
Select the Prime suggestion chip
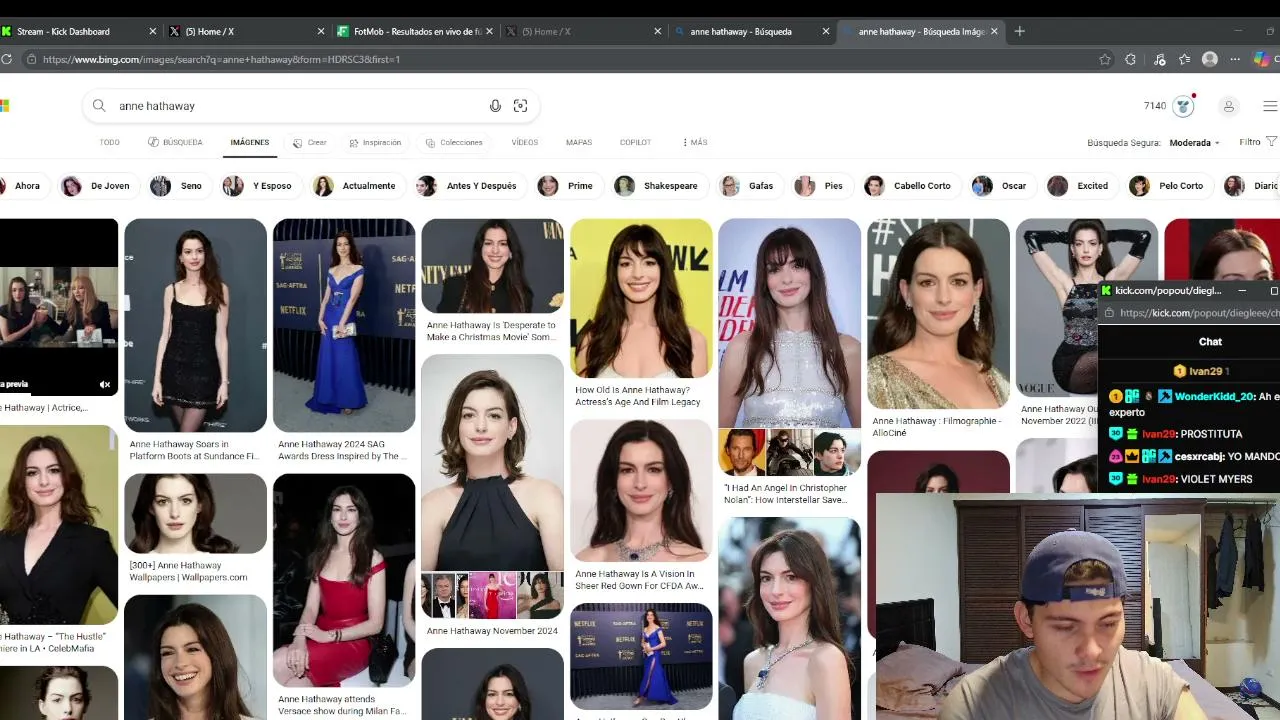(x=567, y=186)
